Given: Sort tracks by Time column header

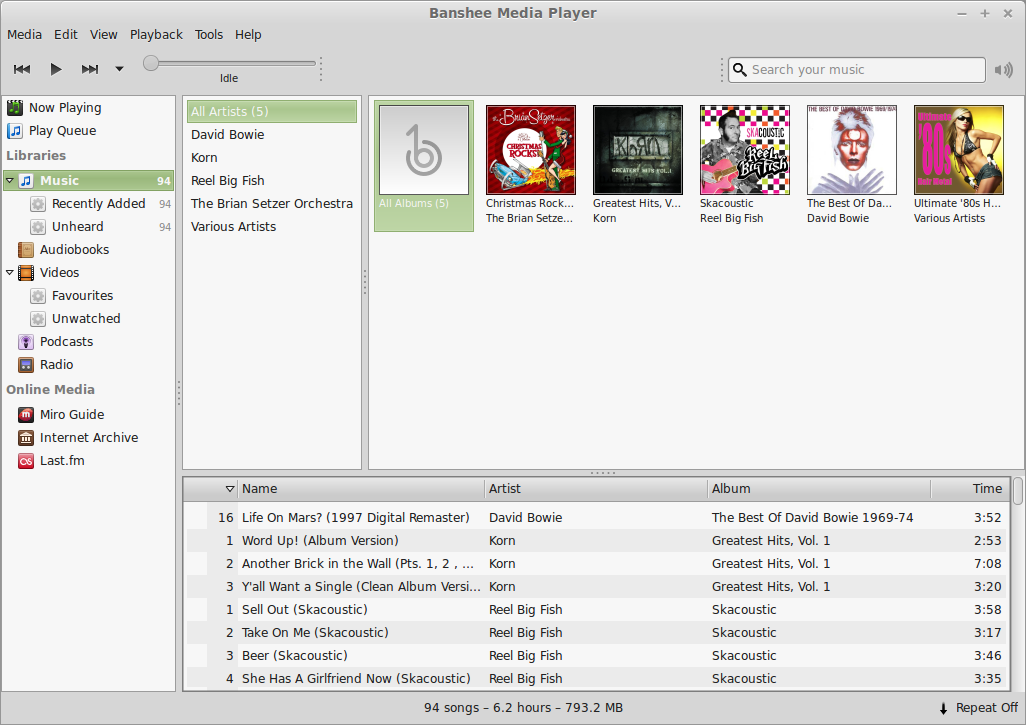Looking at the screenshot, I should tap(968, 489).
